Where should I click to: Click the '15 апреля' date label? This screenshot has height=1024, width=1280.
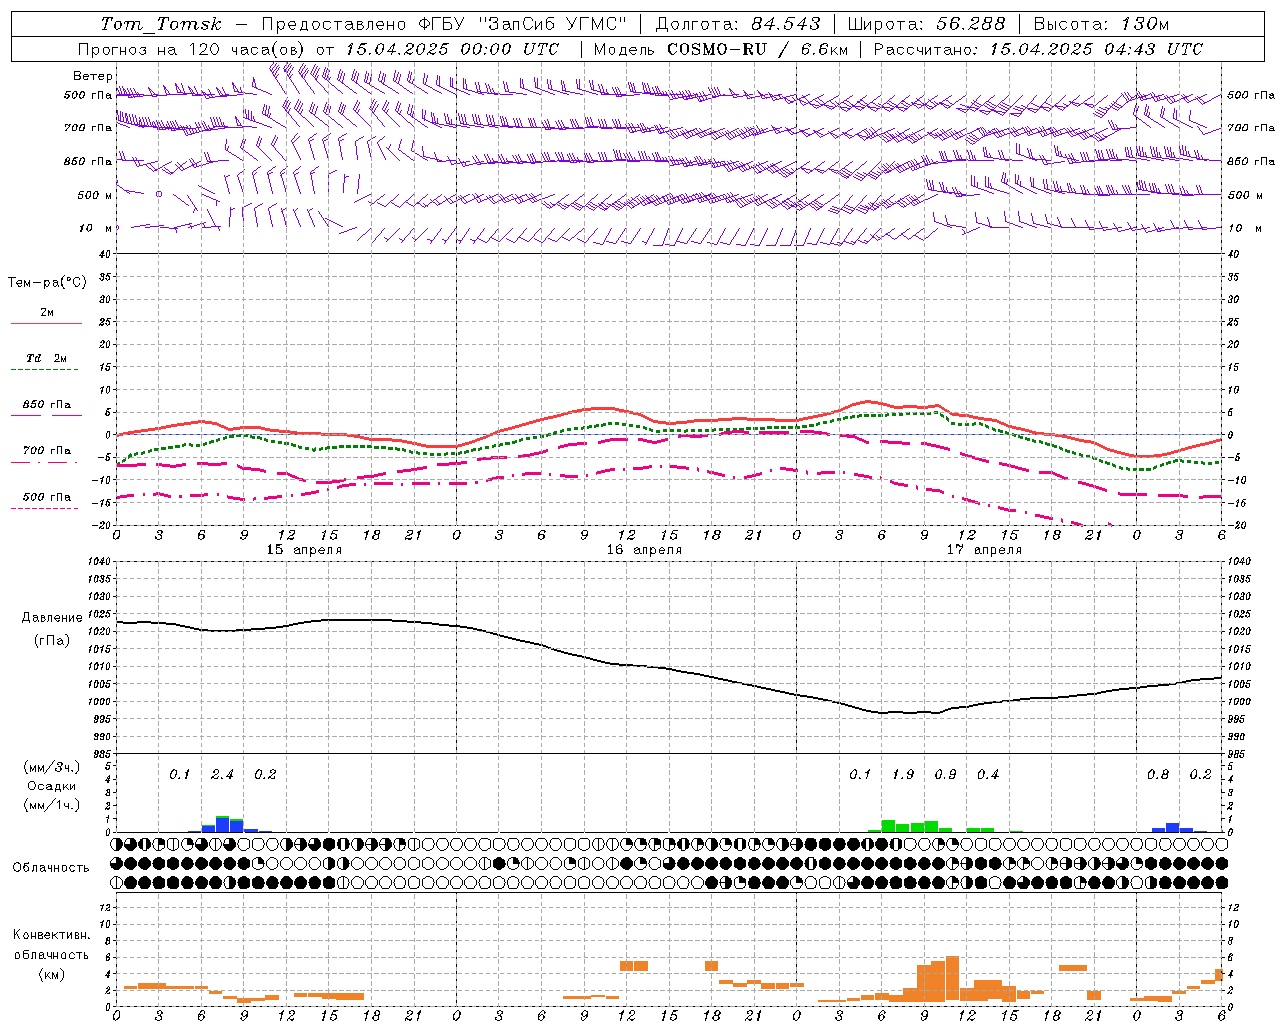pos(304,550)
